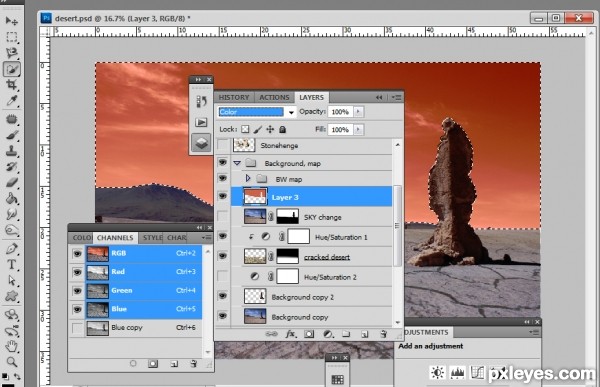
Task: Create a new layer in Layers panel
Action: pos(365,334)
